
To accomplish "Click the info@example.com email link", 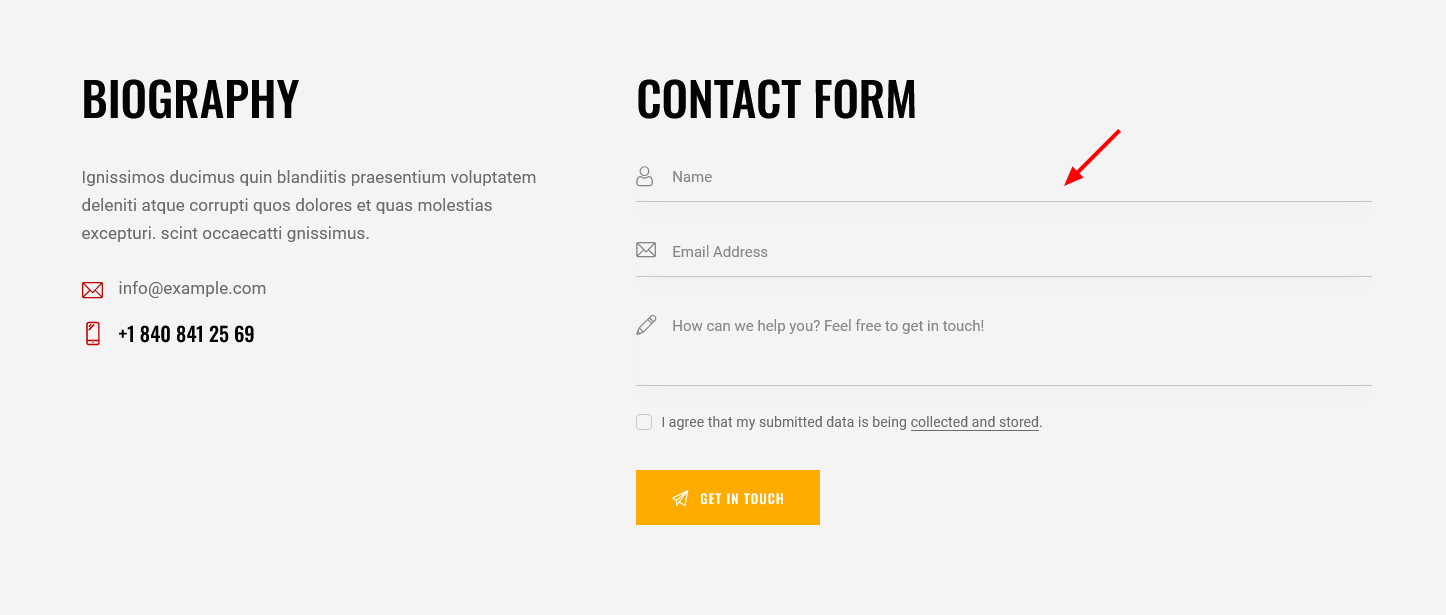I will click(x=192, y=288).
